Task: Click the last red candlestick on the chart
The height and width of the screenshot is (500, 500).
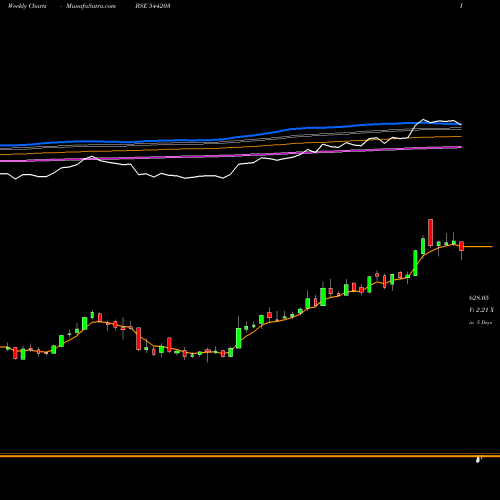Action: coord(462,246)
